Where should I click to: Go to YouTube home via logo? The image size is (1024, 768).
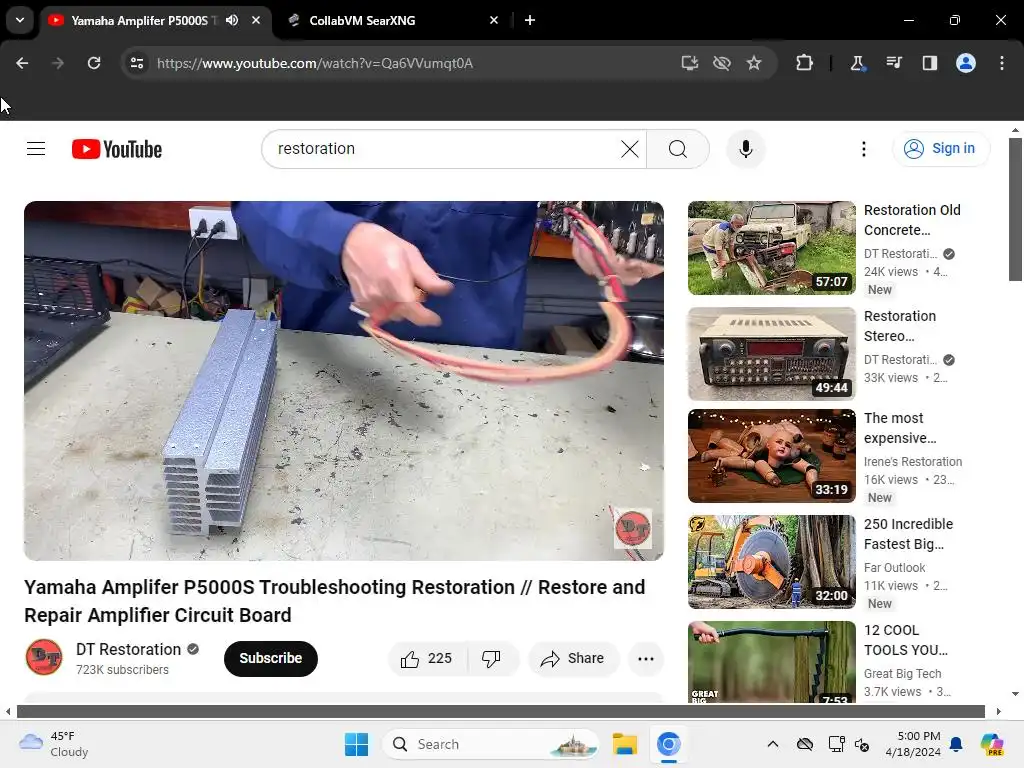click(x=117, y=149)
